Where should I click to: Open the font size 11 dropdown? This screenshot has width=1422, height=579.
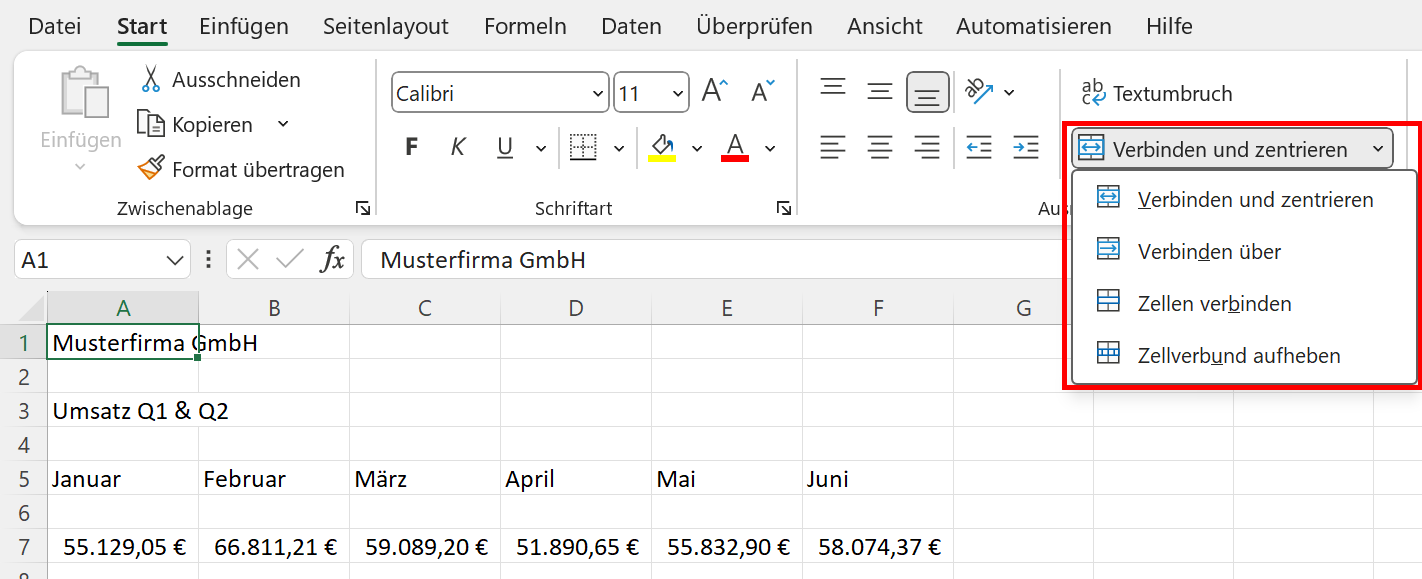click(679, 95)
